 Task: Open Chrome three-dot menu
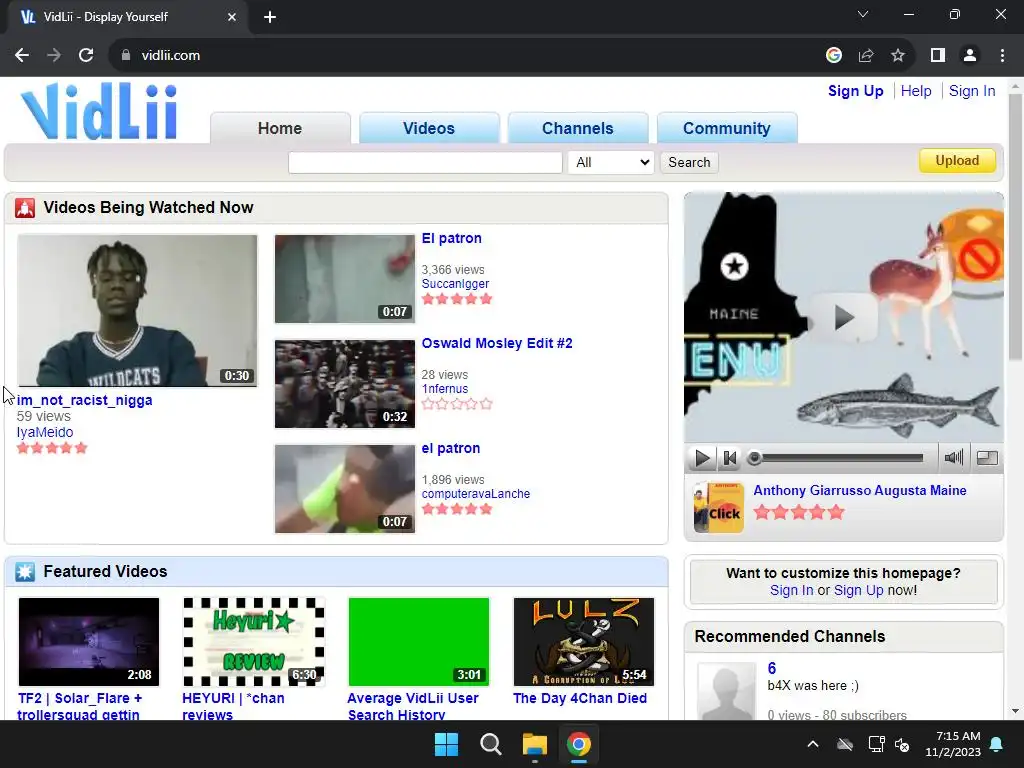point(1002,56)
